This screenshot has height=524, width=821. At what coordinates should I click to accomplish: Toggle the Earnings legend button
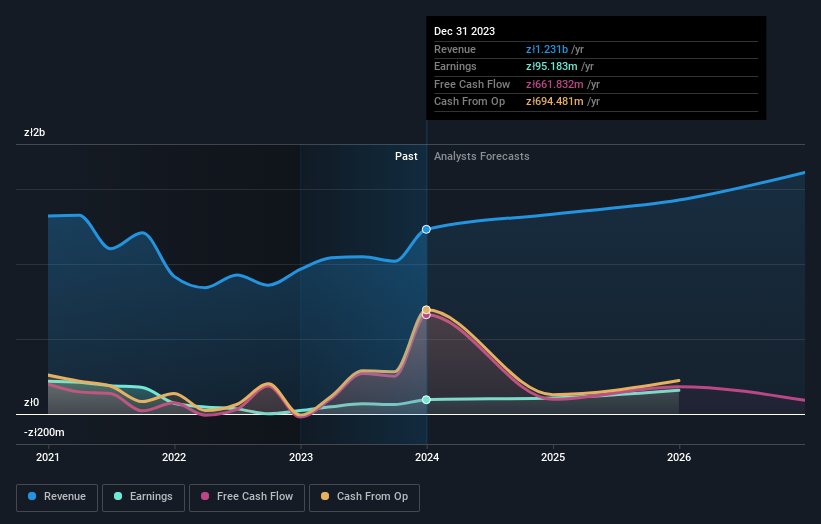[143, 497]
